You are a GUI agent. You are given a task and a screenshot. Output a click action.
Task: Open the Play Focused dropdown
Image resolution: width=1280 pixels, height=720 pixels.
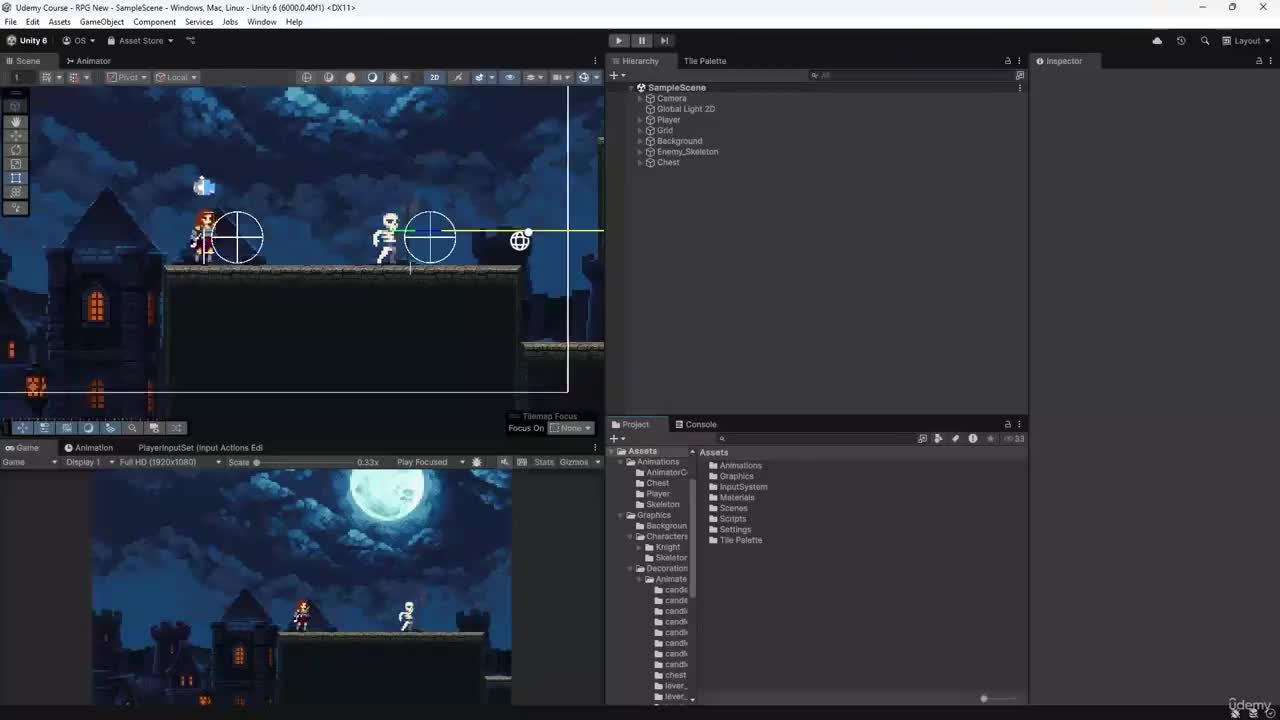point(429,462)
